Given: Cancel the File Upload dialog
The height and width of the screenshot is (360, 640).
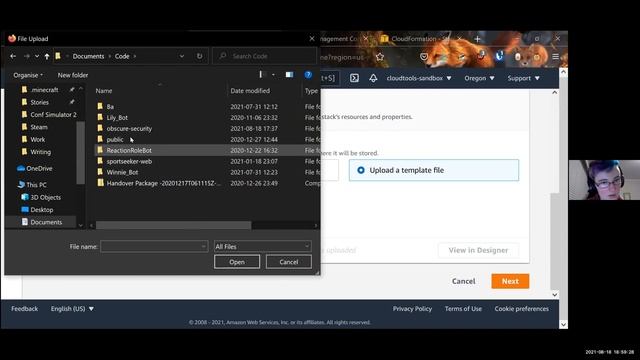Looking at the screenshot, I should click(x=289, y=262).
